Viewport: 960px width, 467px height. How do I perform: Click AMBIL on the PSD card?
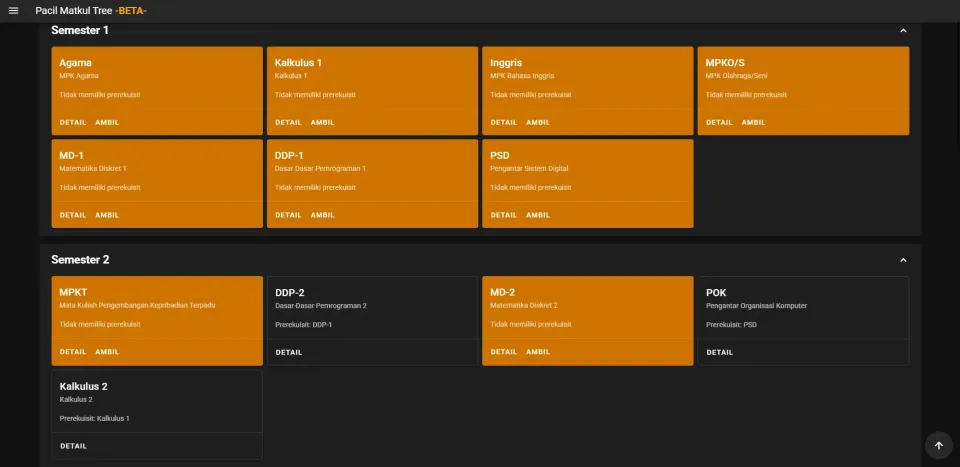[538, 215]
